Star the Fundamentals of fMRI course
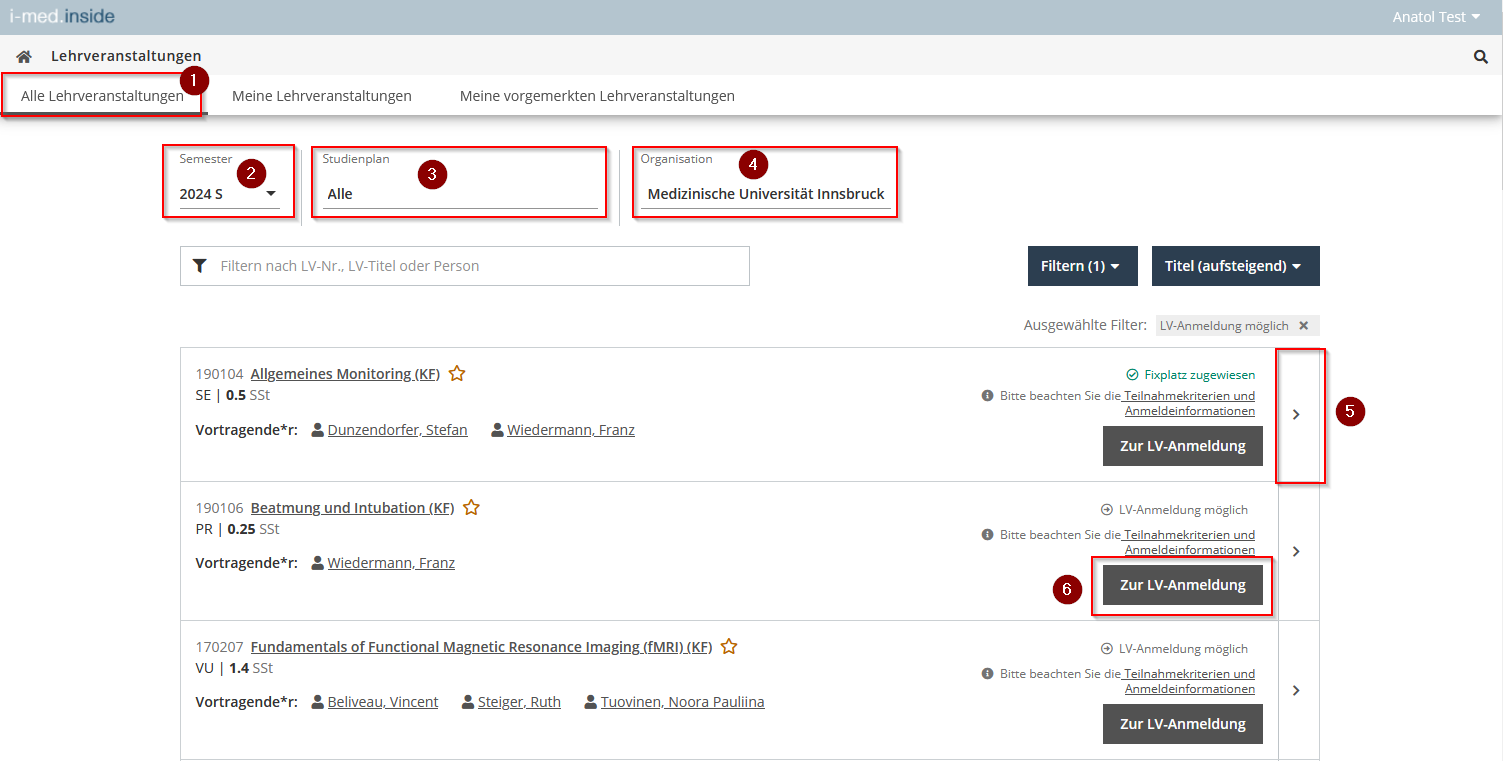Image resolution: width=1503 pixels, height=761 pixels. click(729, 647)
